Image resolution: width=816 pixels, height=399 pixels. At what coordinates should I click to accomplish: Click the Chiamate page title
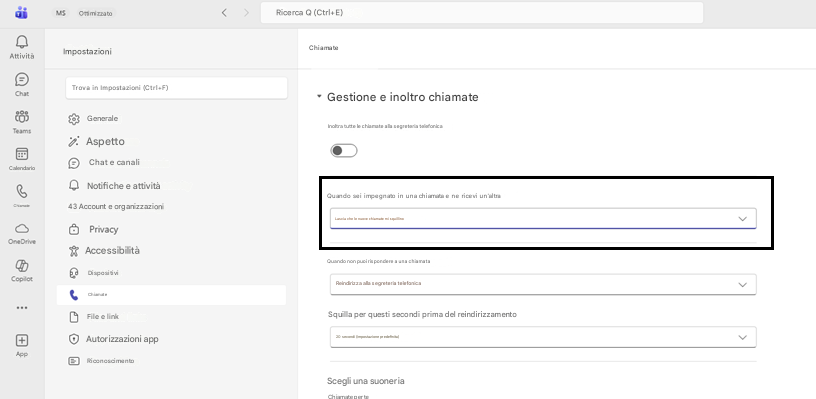(x=324, y=48)
